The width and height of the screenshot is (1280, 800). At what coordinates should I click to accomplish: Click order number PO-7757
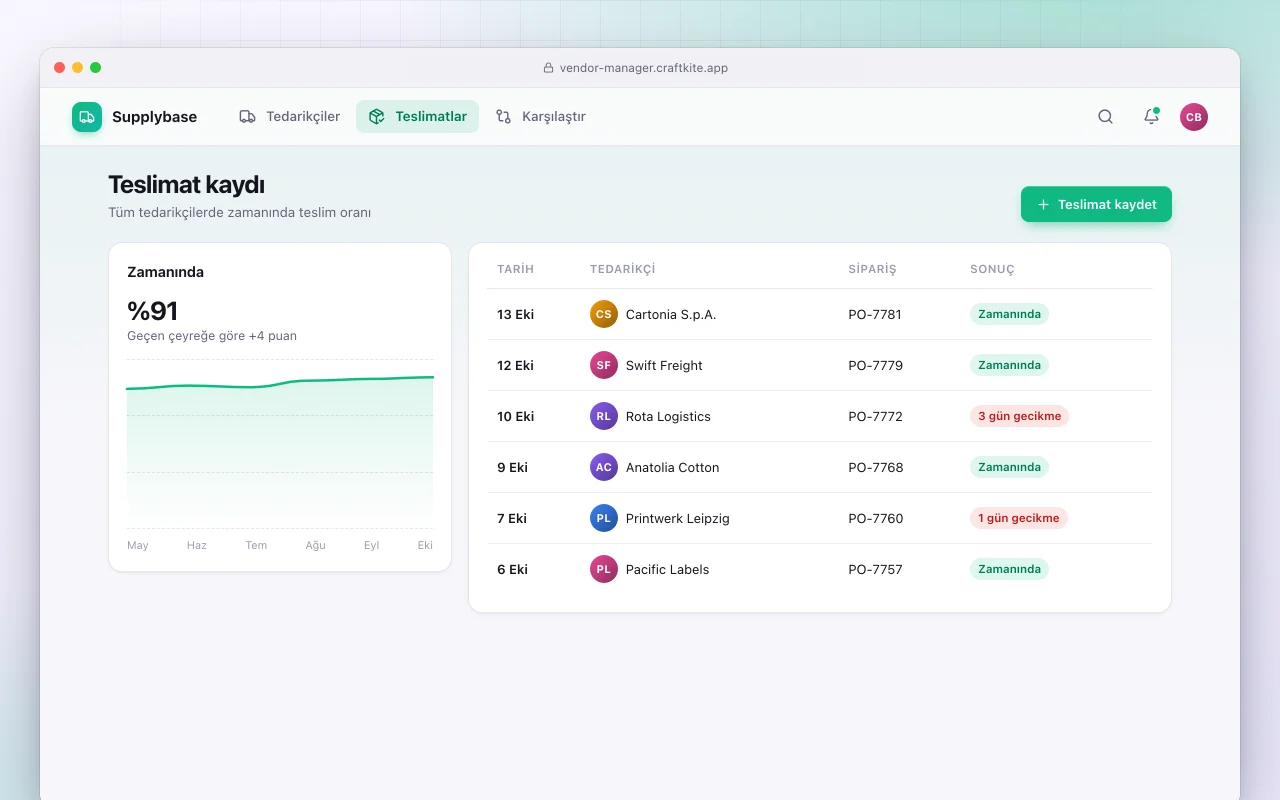tap(875, 569)
